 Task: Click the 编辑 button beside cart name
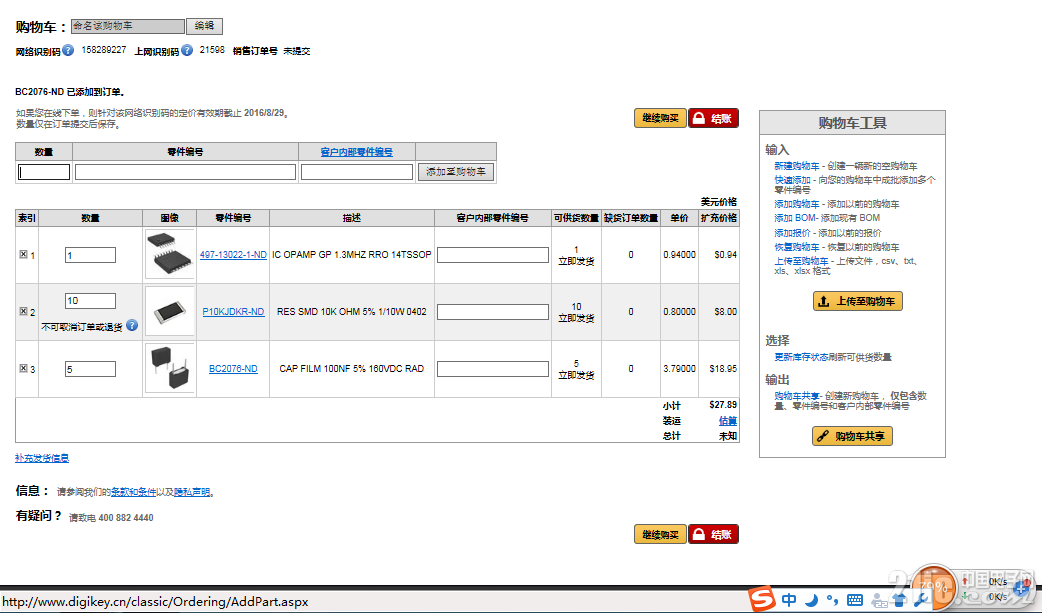[204, 26]
